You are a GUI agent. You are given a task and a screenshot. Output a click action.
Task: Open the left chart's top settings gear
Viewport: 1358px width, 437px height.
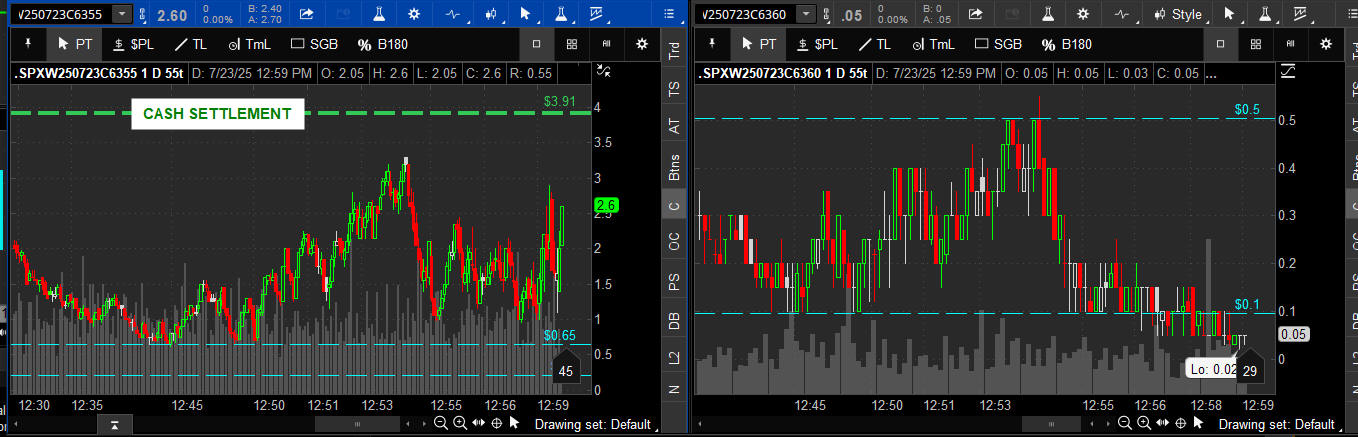pyautogui.click(x=414, y=14)
